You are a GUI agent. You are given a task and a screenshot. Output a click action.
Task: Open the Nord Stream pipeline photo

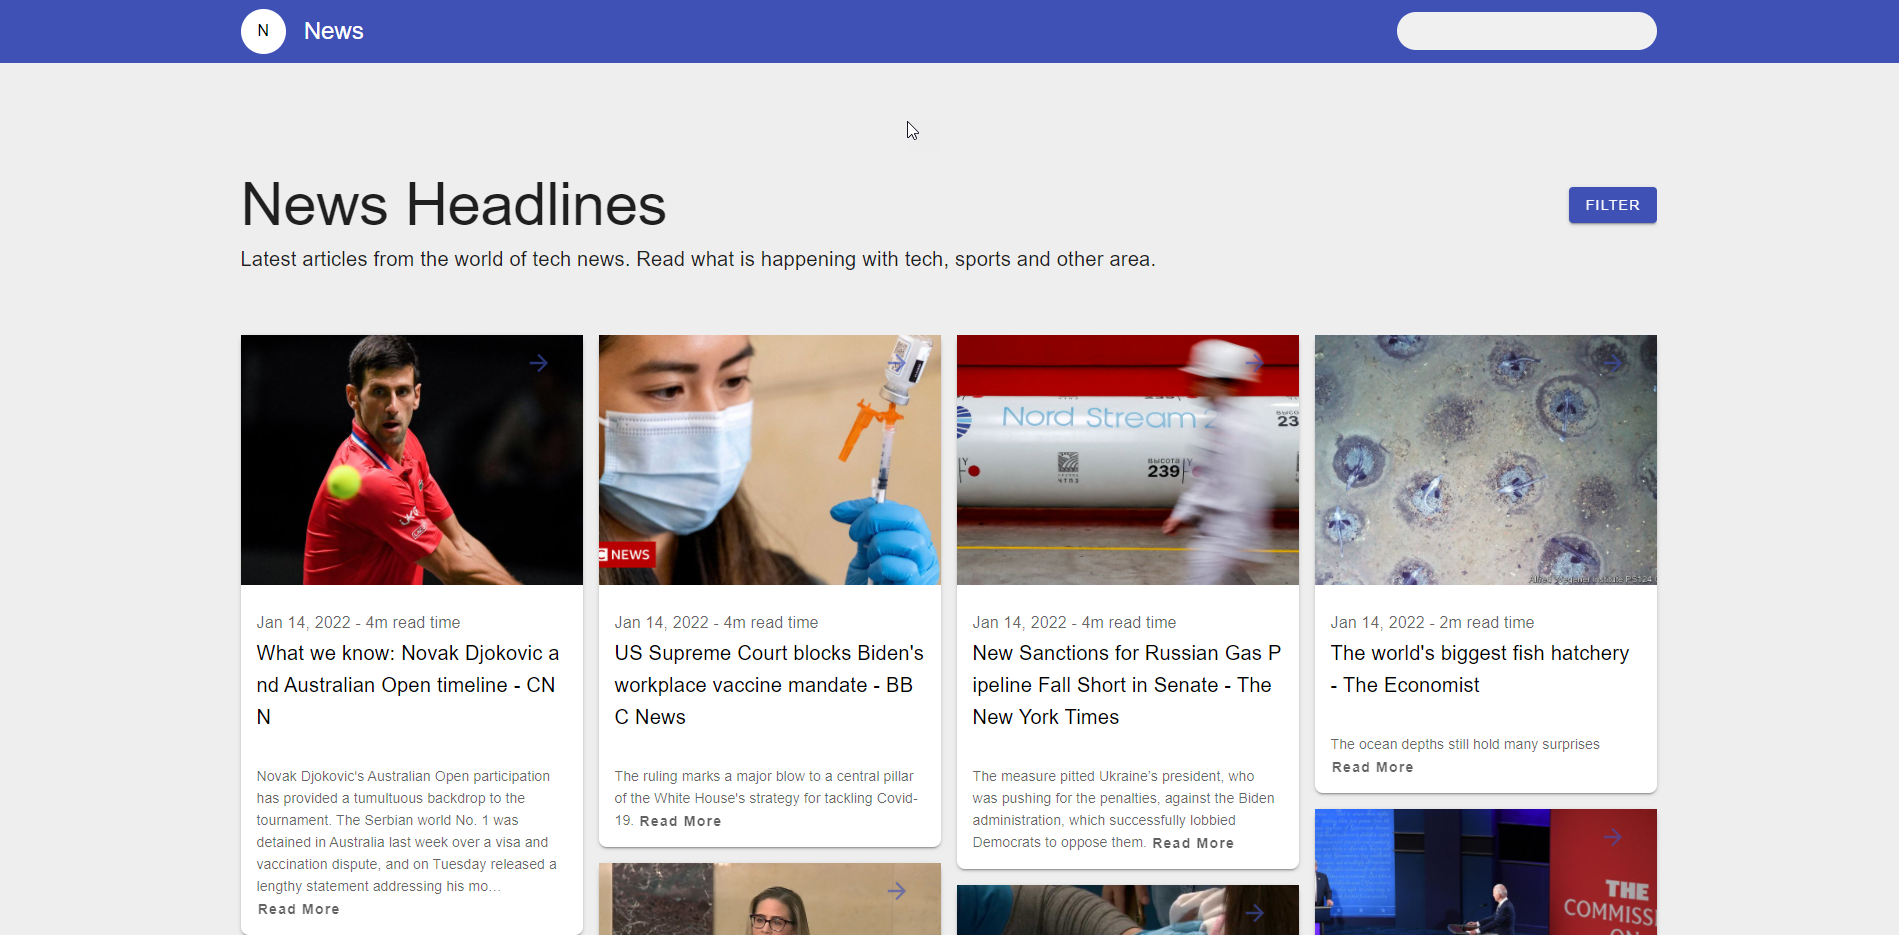tap(1128, 460)
